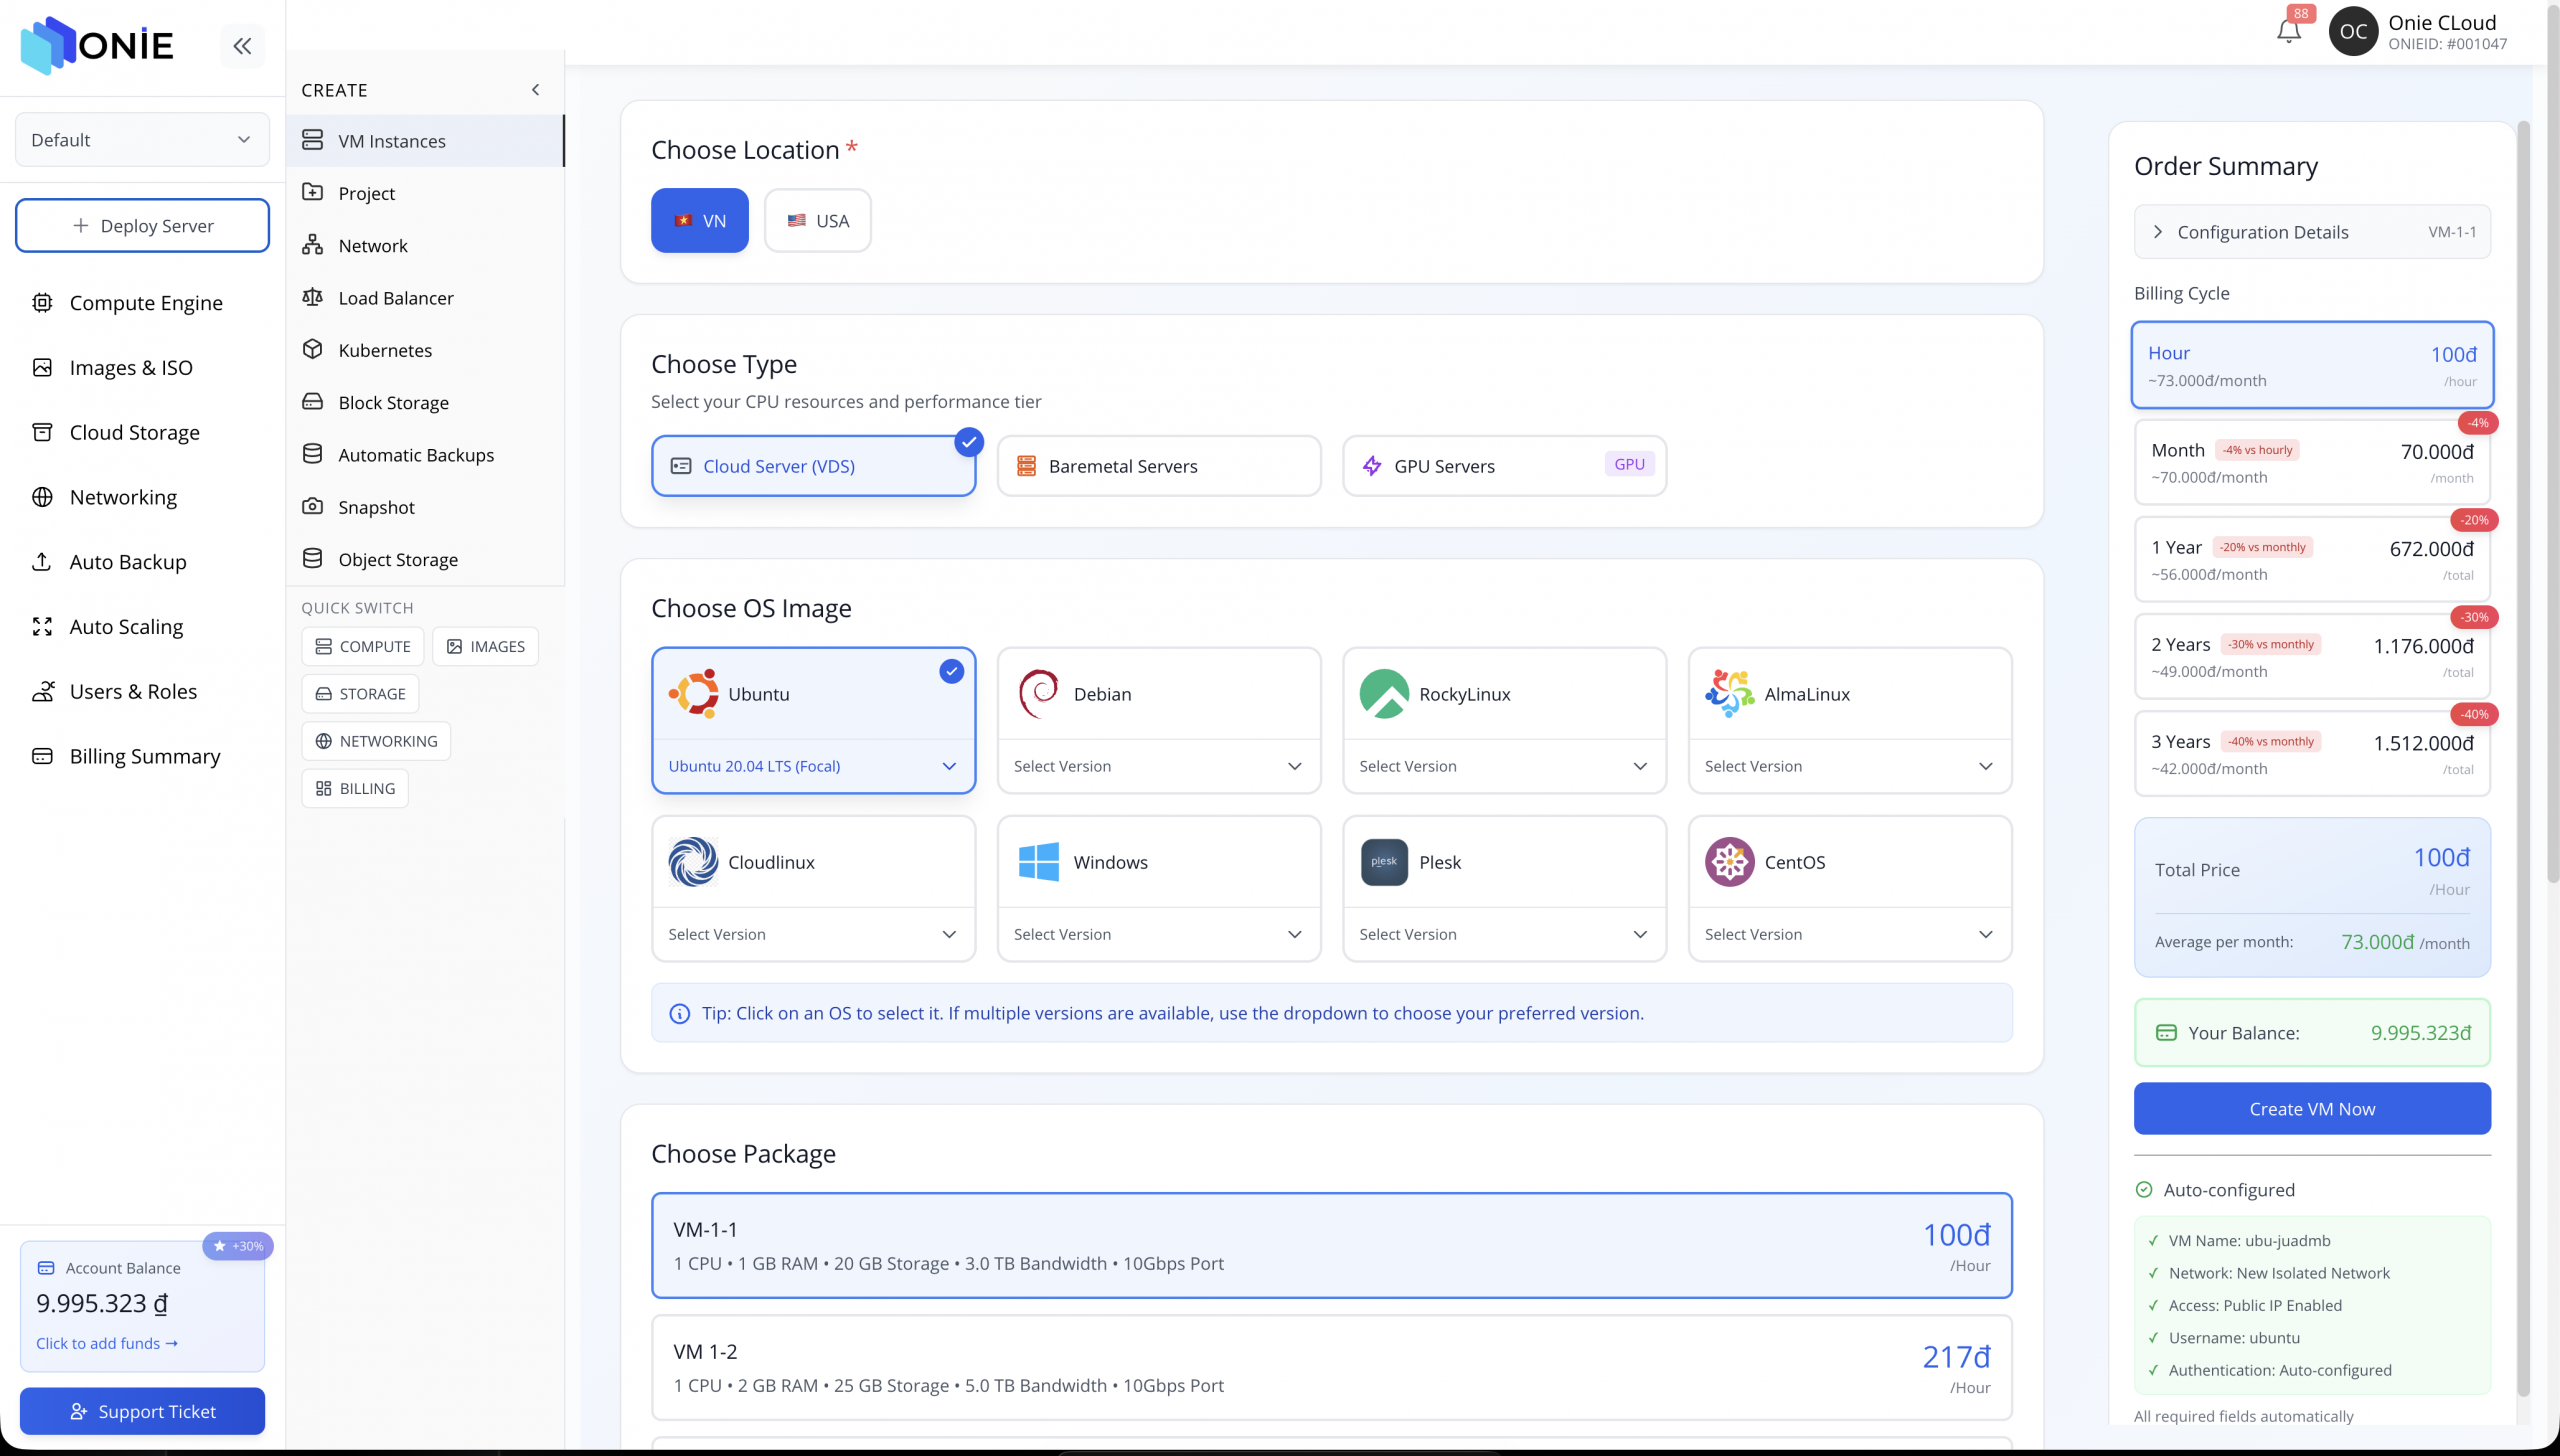Choose the Baremetal Servers type
This screenshot has height=1456, width=2560.
(1158, 466)
